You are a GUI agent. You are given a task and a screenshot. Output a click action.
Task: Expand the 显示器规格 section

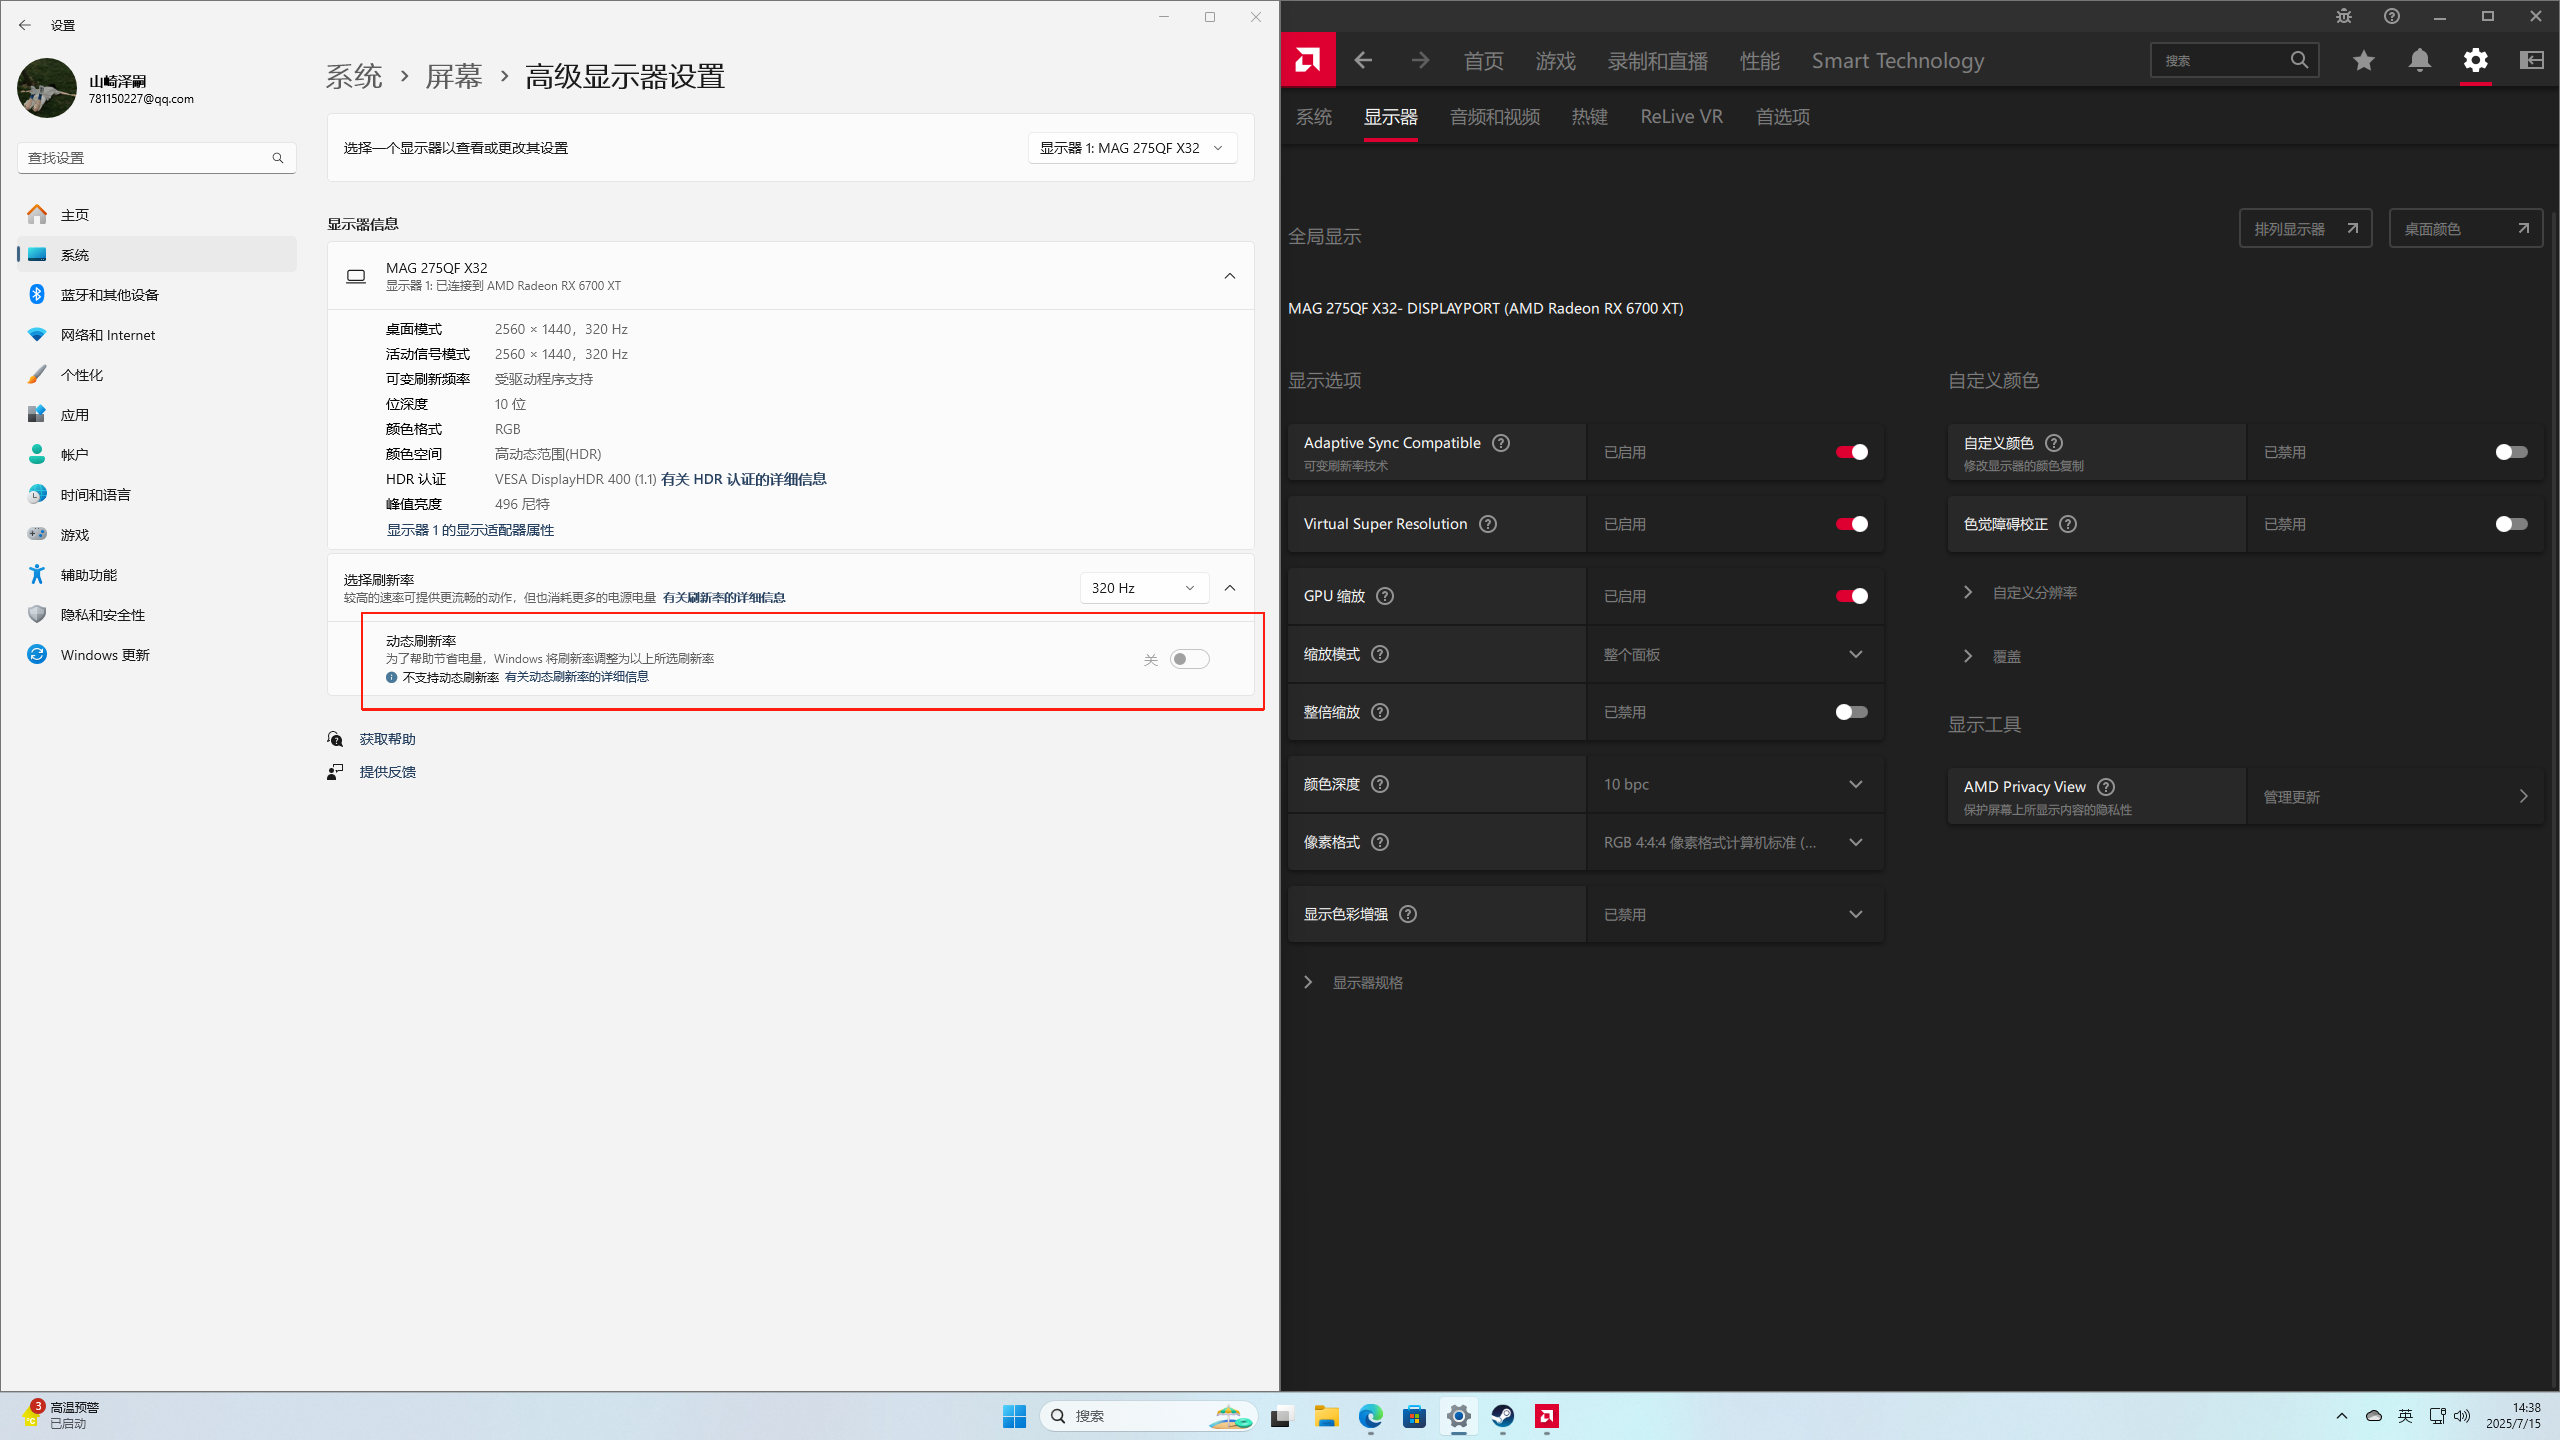(x=1366, y=982)
